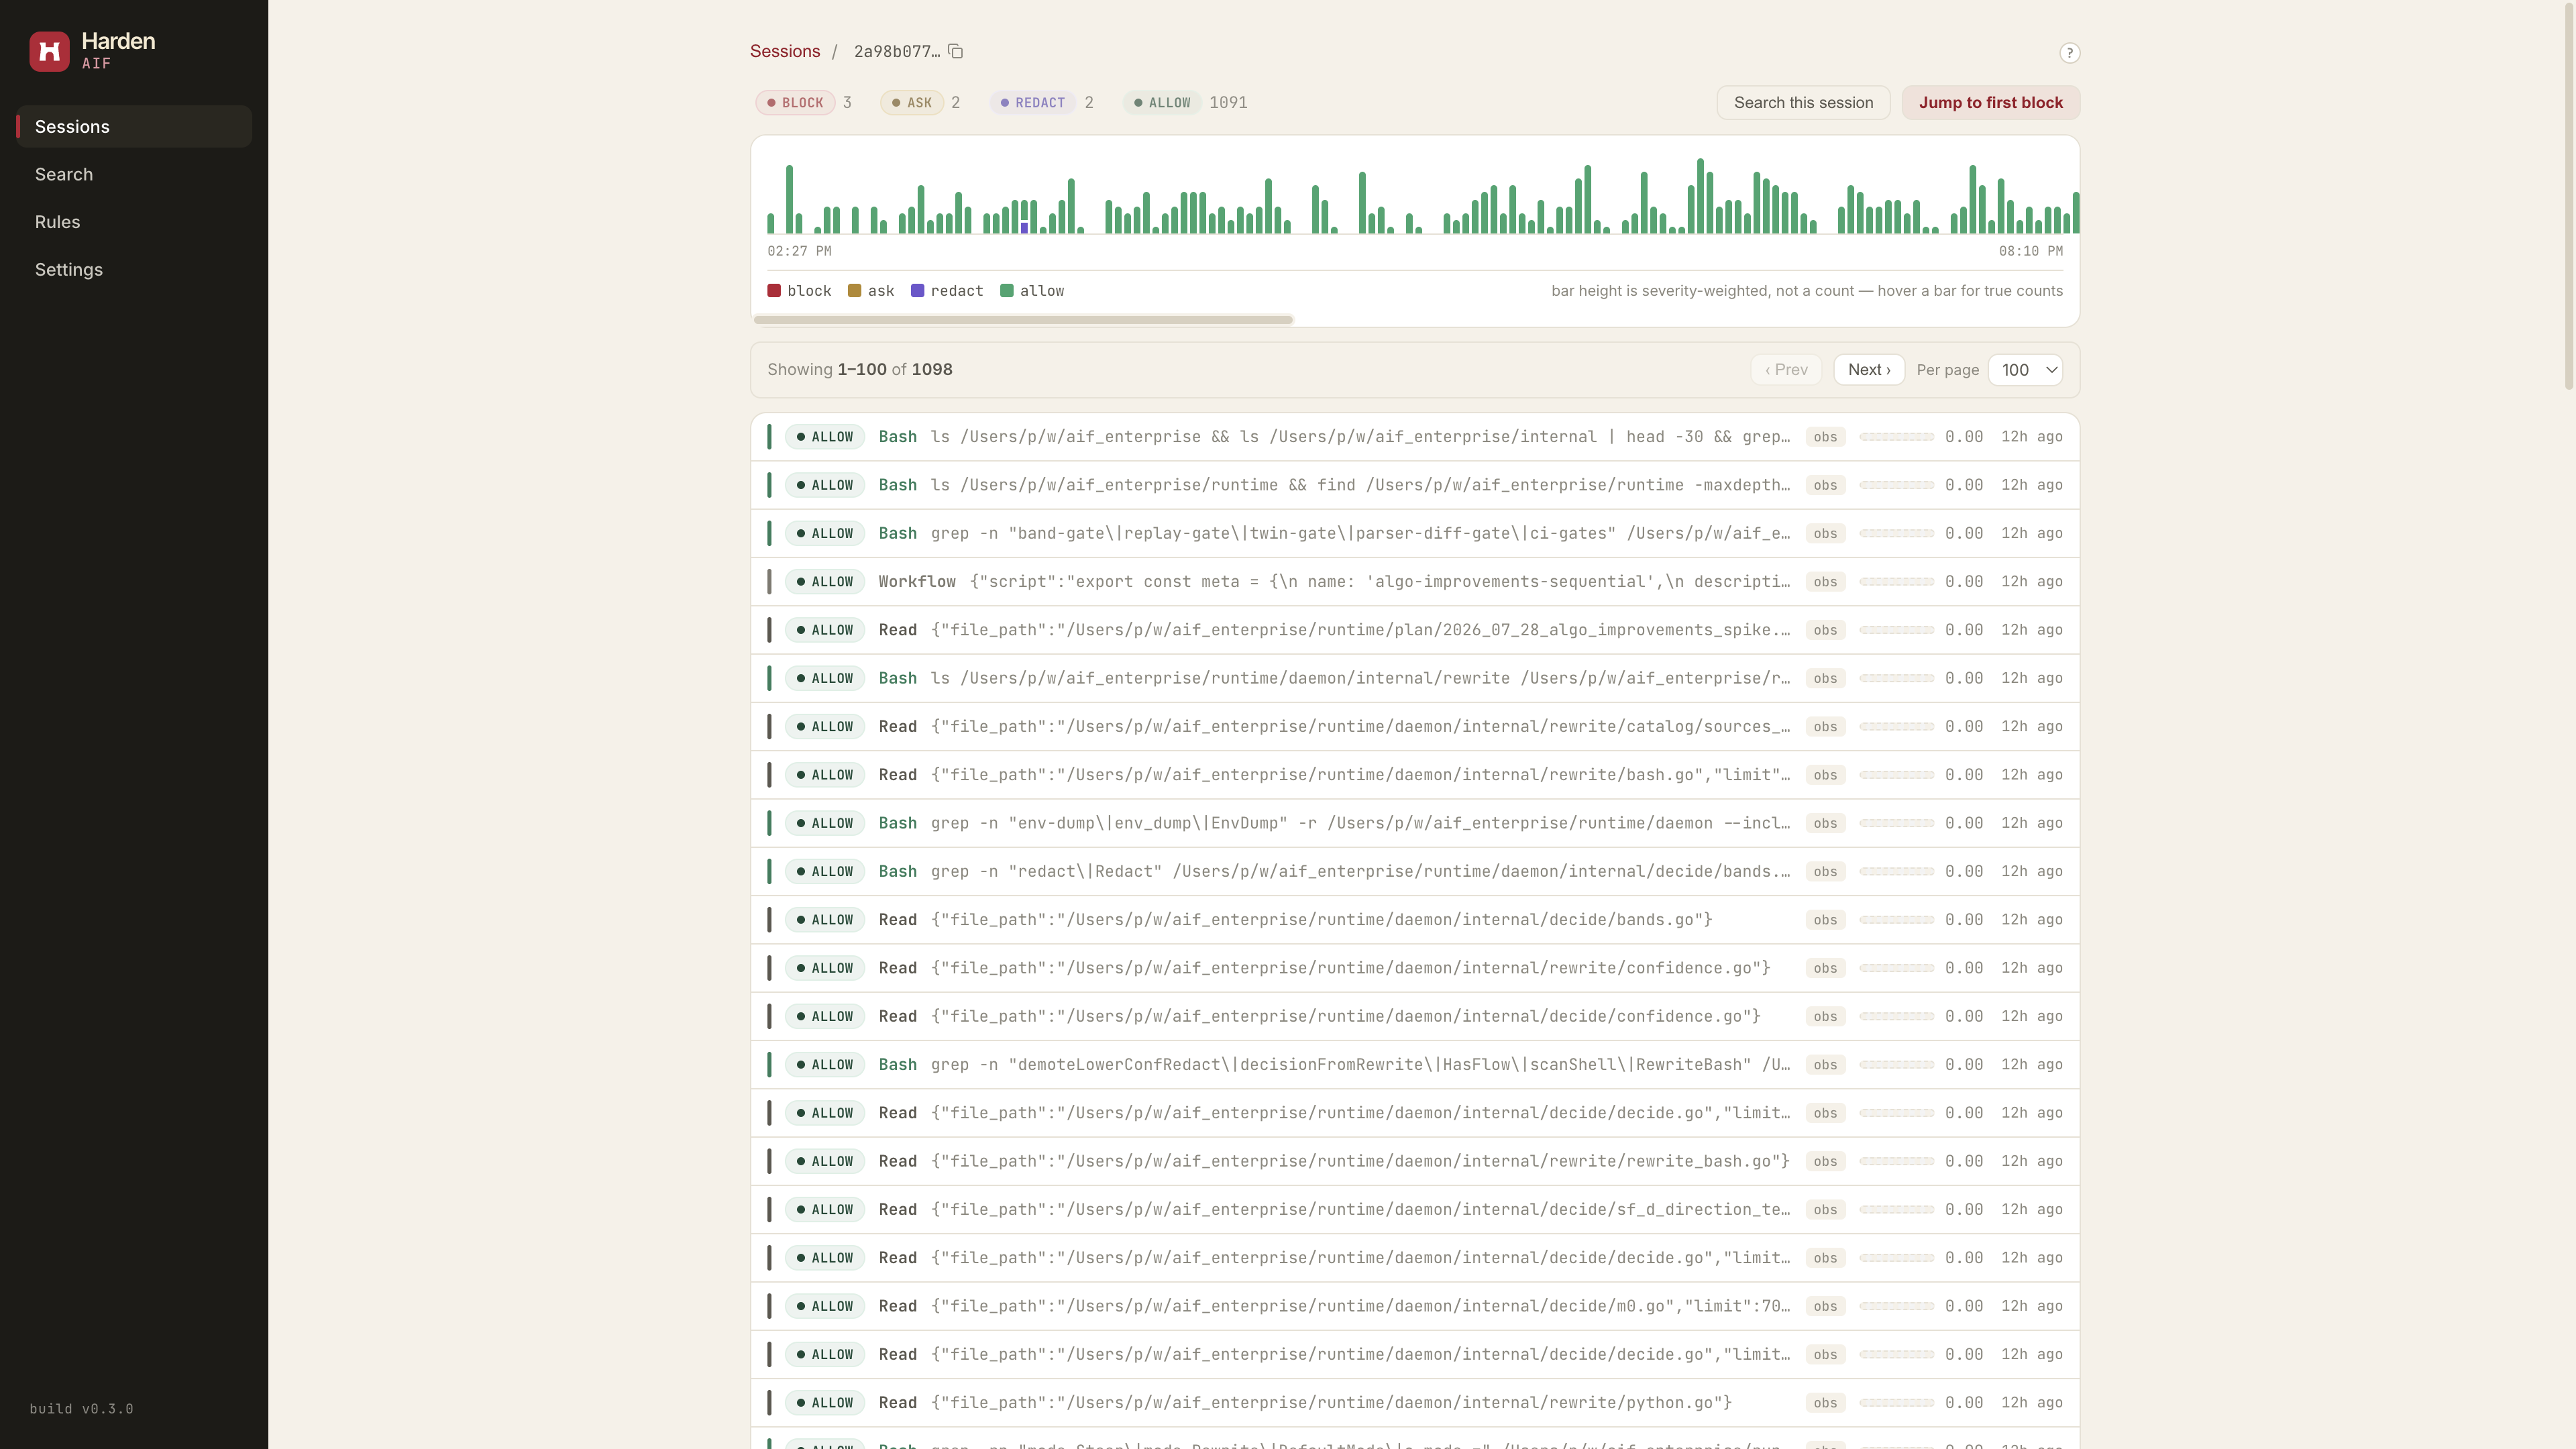Select Bash grep demoteLowerConfRedact row
This screenshot has width=2576, height=1449.
1415,1065
